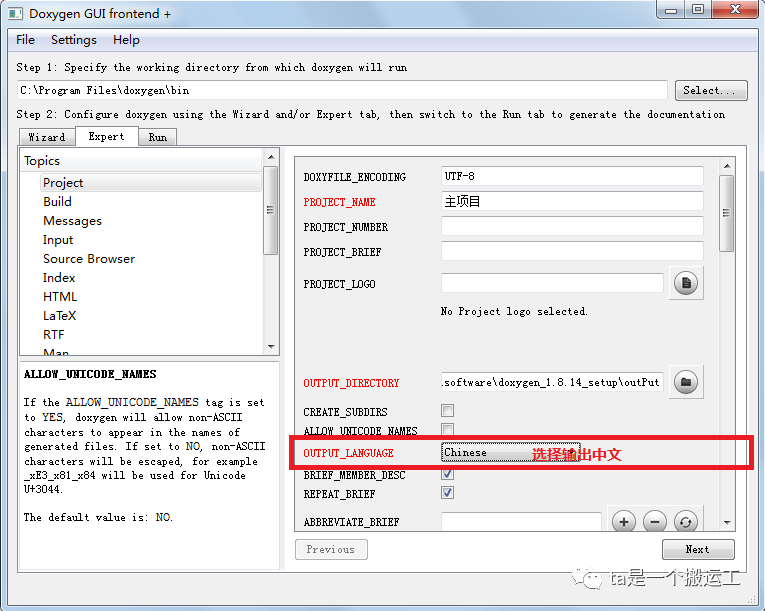The width and height of the screenshot is (765, 611).
Task: Click the OUTPUT_DIRECTORY red label
Action: click(x=351, y=383)
